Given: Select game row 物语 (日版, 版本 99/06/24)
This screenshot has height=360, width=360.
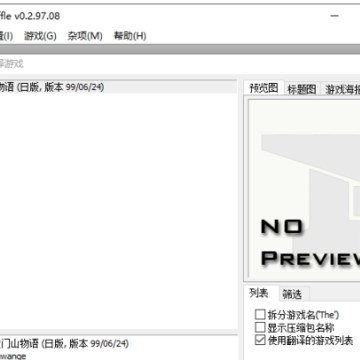Looking at the screenshot, I should [x=118, y=87].
